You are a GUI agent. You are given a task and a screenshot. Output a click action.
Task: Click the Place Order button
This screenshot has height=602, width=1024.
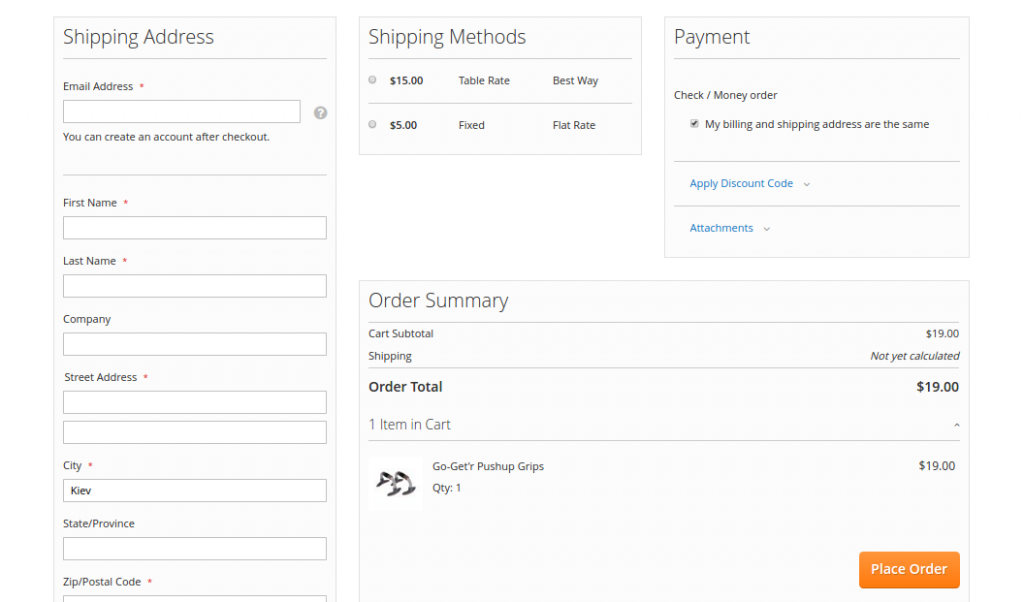tap(908, 569)
